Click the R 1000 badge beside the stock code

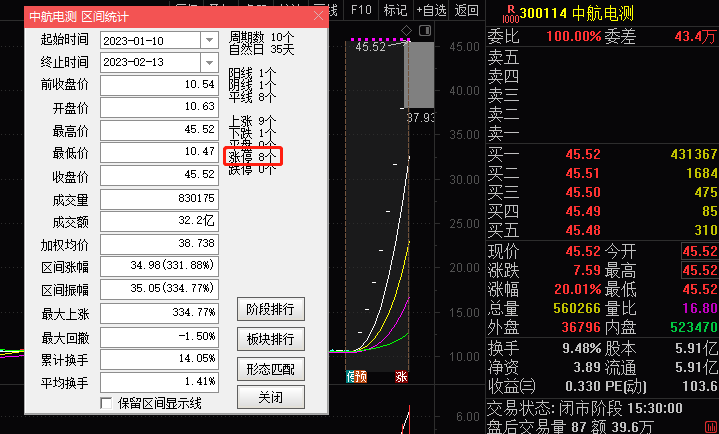coord(510,14)
